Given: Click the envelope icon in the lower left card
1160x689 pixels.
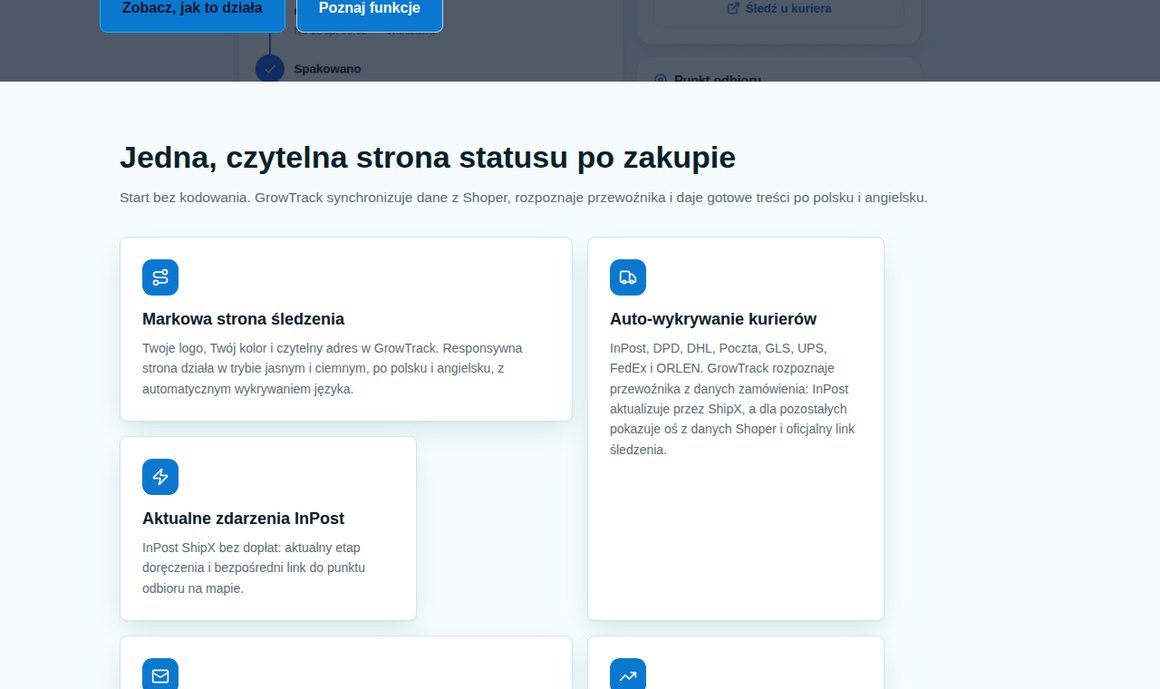Looking at the screenshot, I should coord(161,674).
